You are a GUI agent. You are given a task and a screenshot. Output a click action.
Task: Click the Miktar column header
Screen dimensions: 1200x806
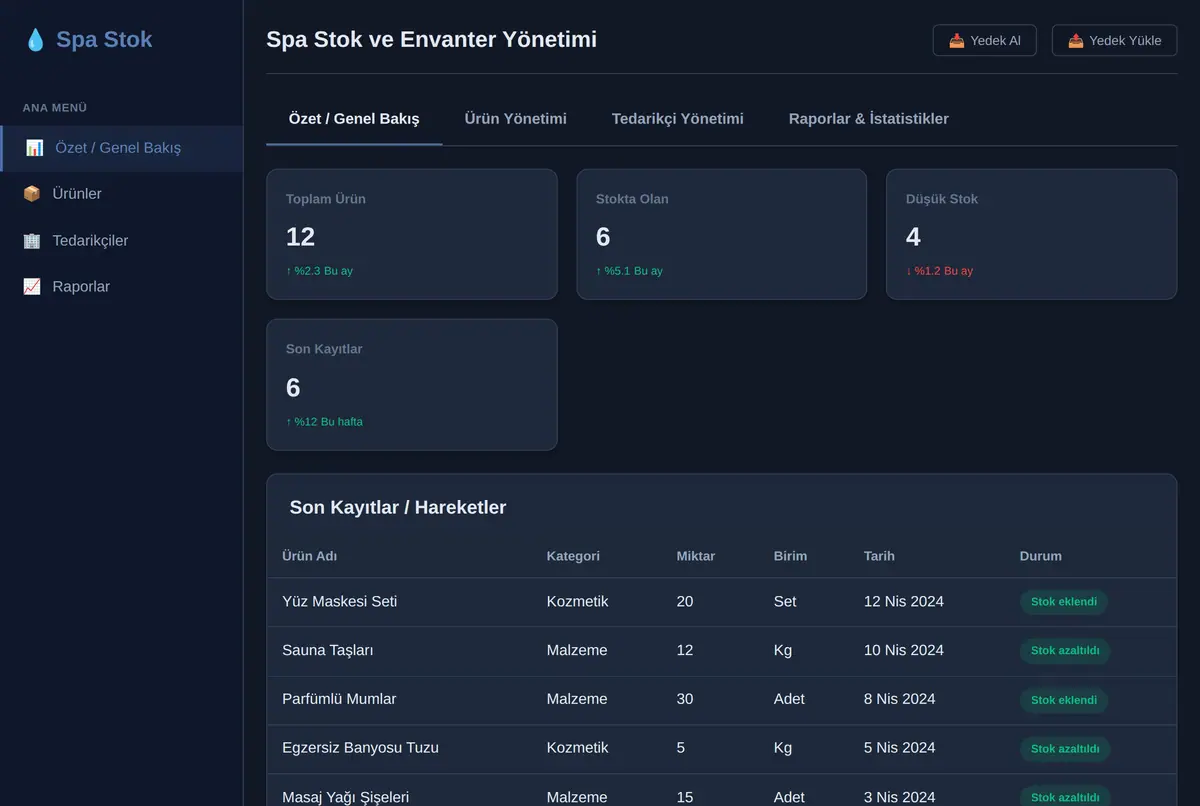pyautogui.click(x=696, y=556)
